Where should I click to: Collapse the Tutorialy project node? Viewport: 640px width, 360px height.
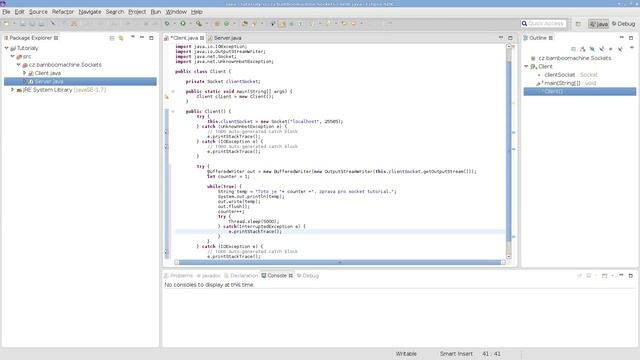point(7,48)
